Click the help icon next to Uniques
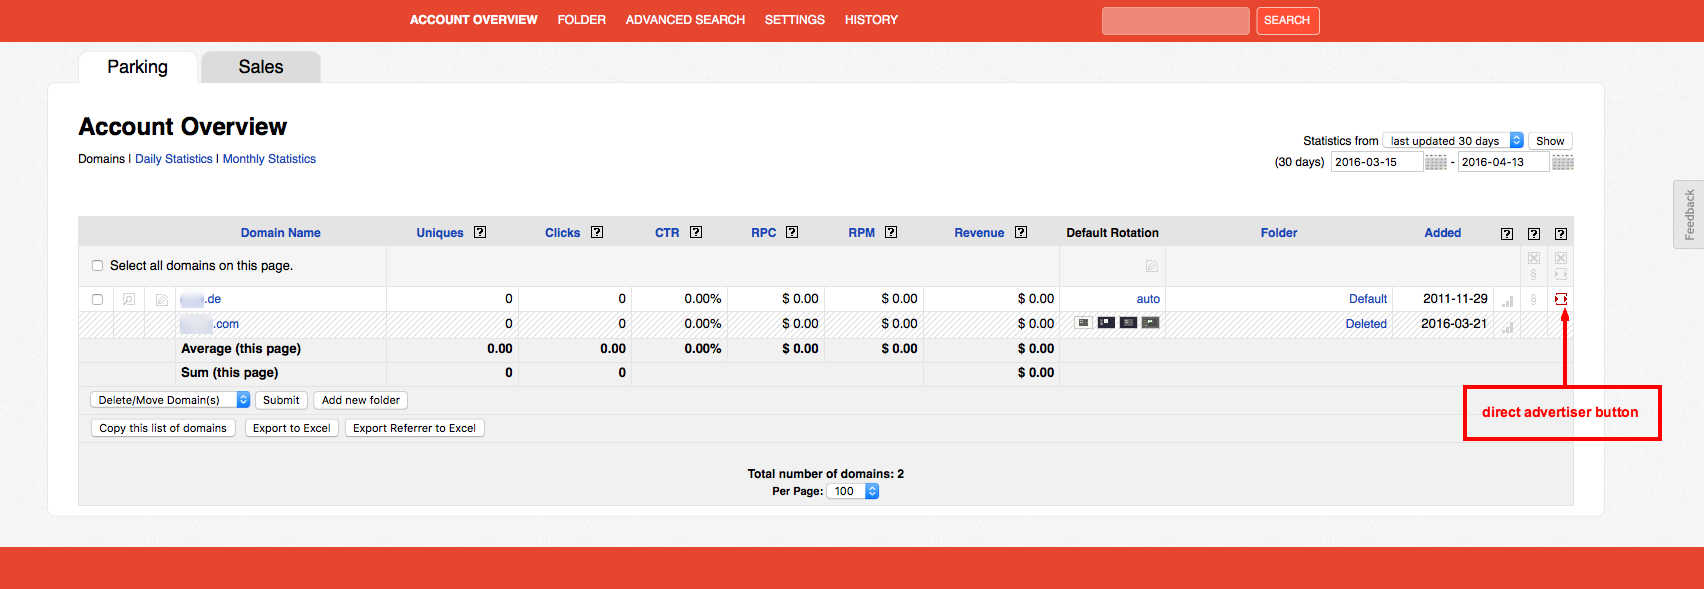1704x589 pixels. (x=480, y=232)
